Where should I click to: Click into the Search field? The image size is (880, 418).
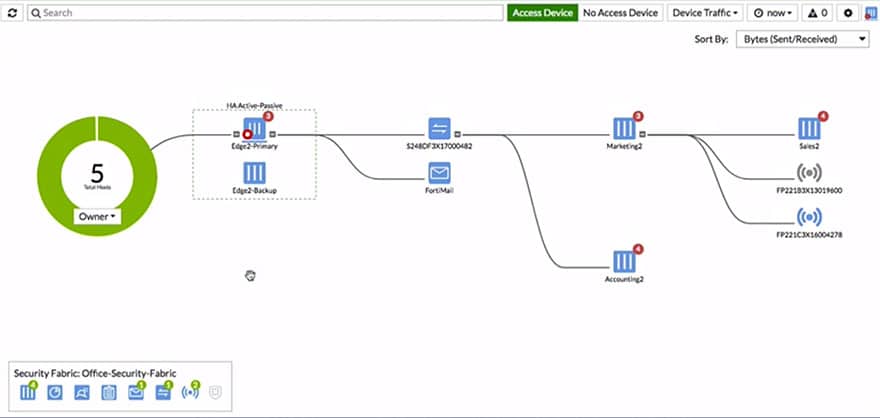pos(265,12)
